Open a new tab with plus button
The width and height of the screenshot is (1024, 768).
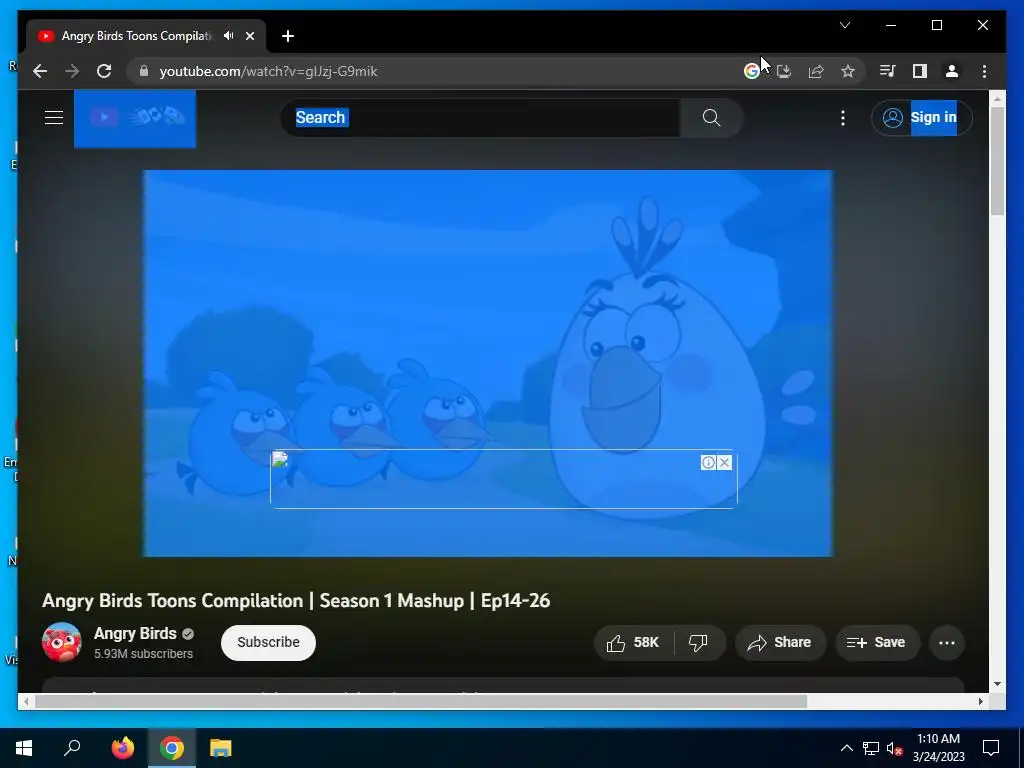(288, 36)
